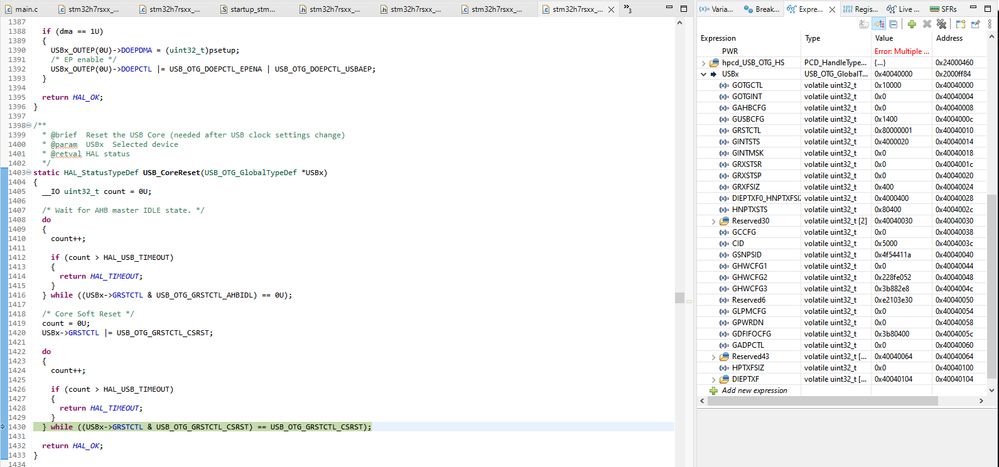This screenshot has height=467, width=999.
Task: Click instruction pointer marker at line 1430
Action: click(x=3, y=427)
